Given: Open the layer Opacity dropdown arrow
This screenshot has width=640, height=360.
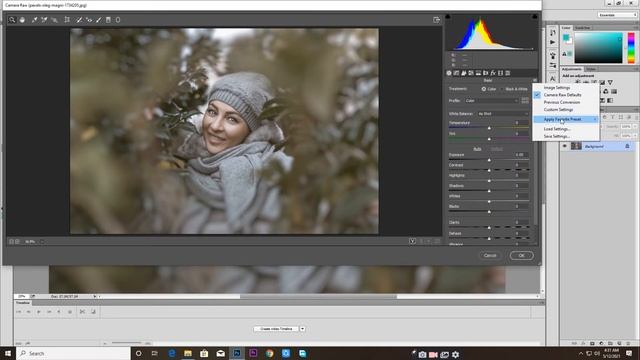Looking at the screenshot, I should coord(635,127).
